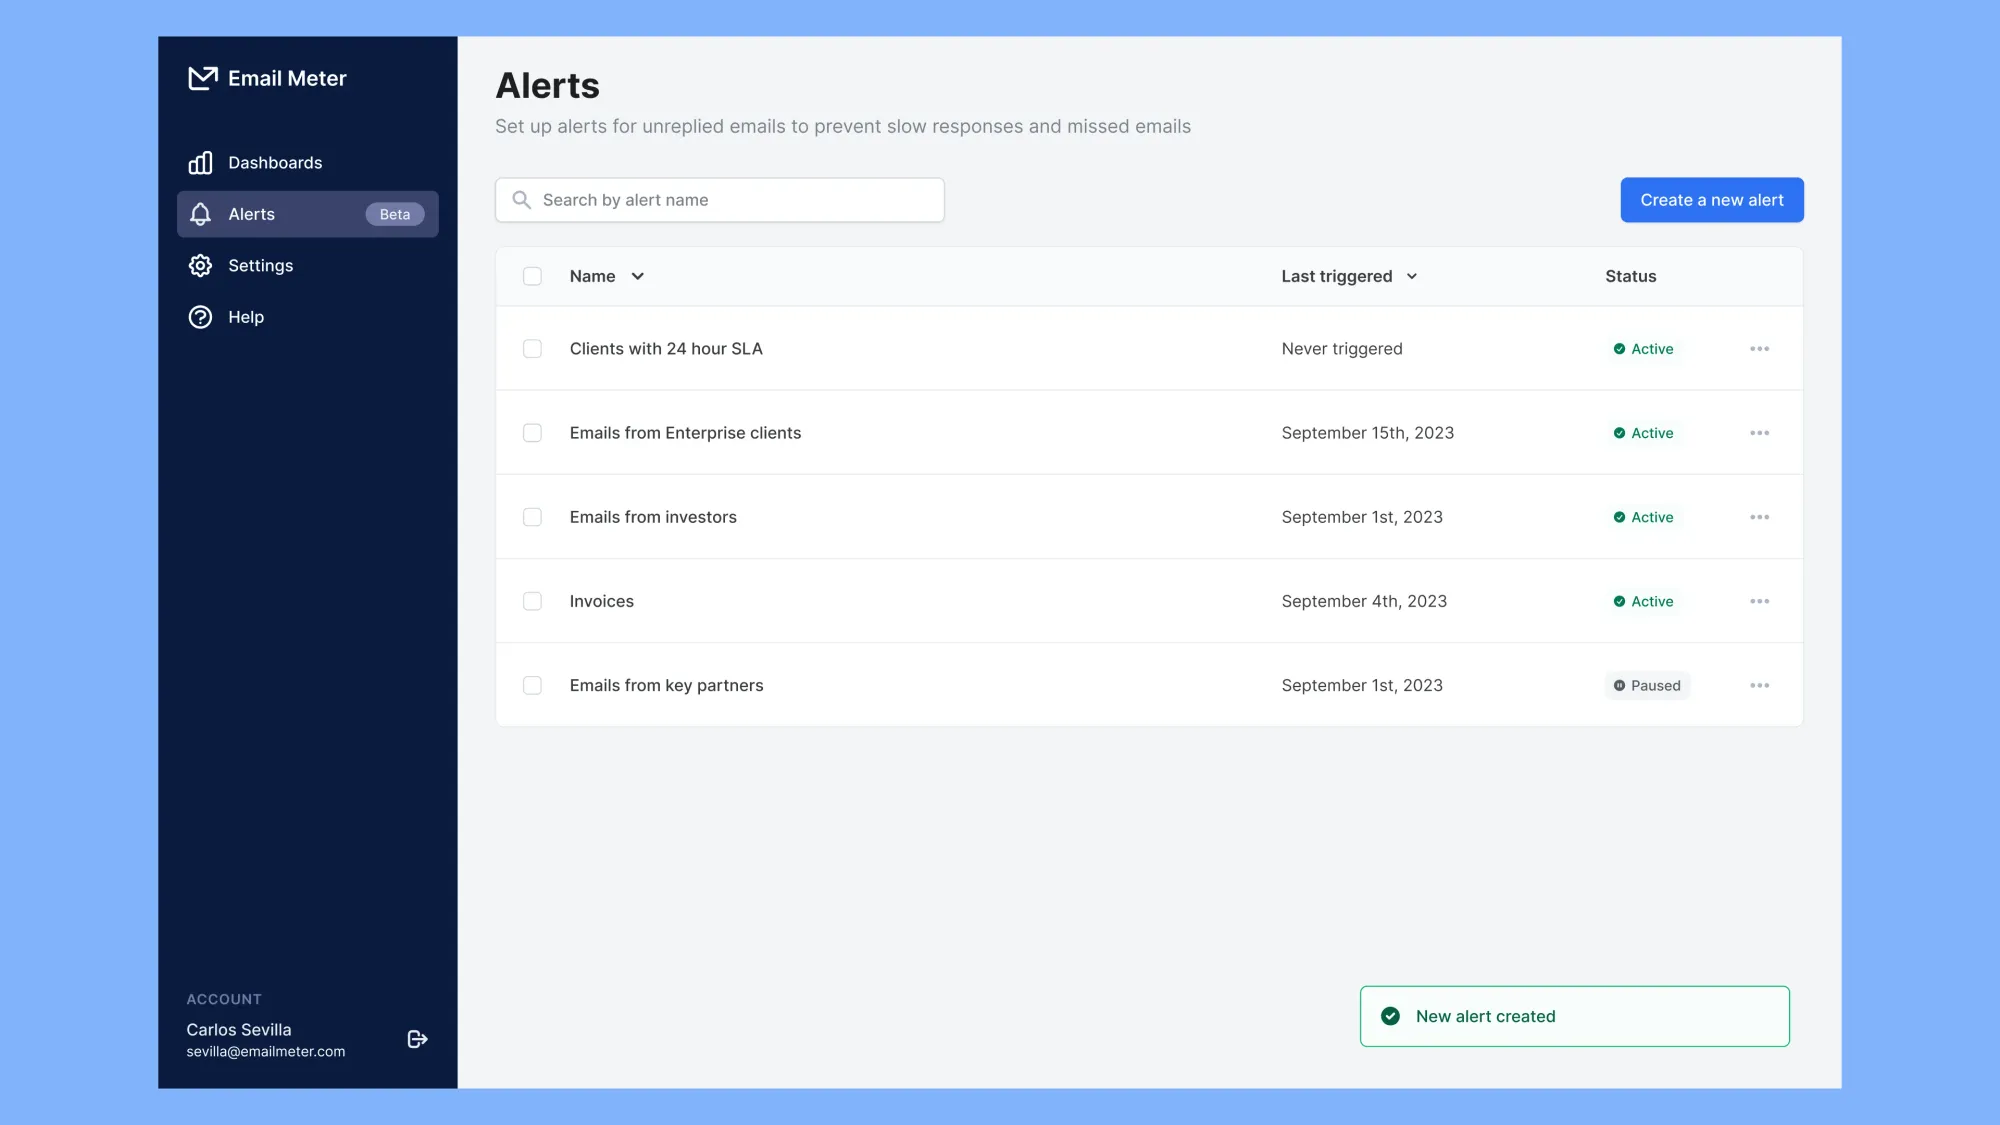Screen dimensions: 2000x1125
Task: Focus the Search by alert name field
Action: pos(720,200)
